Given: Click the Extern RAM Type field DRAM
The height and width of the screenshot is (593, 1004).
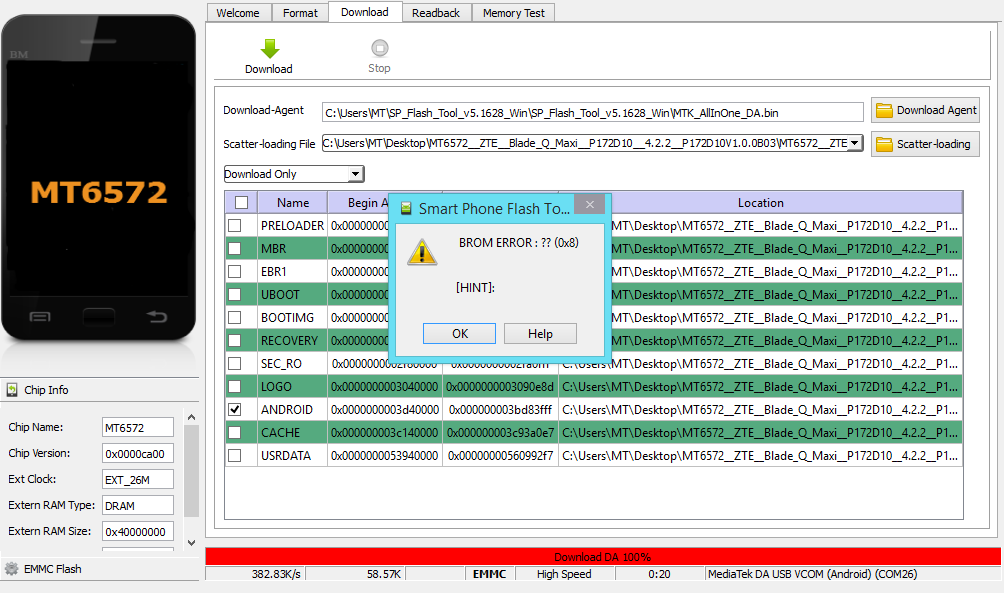Looking at the screenshot, I should [138, 505].
